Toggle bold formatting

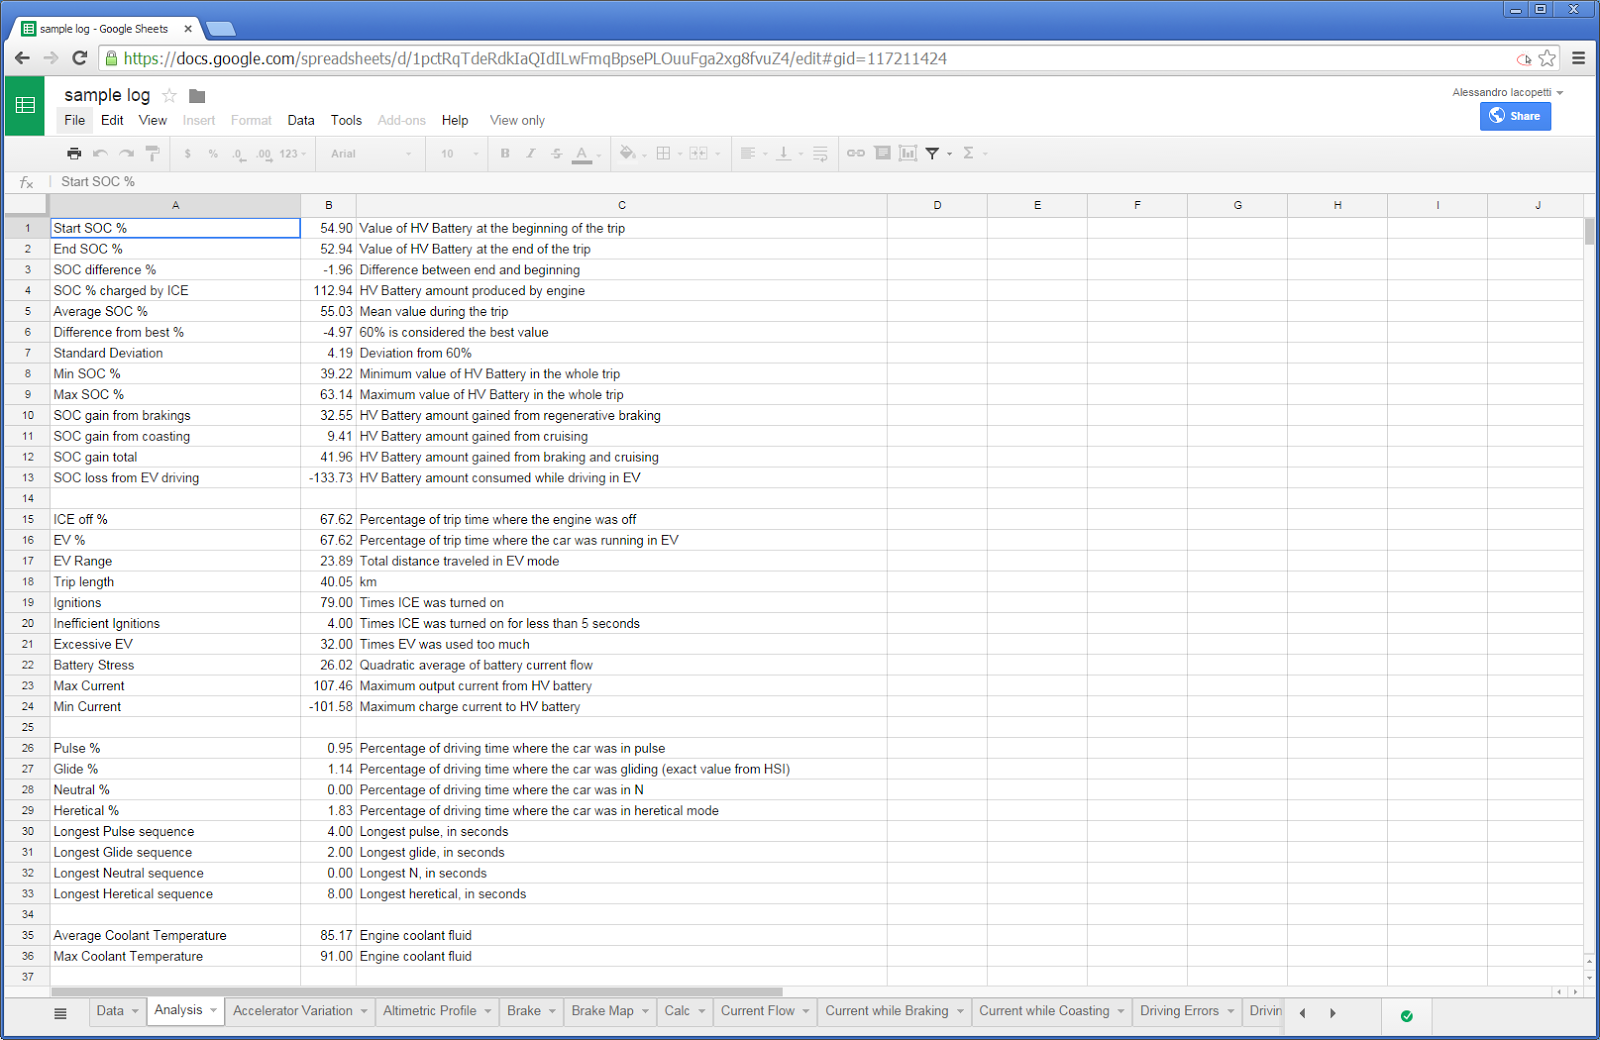tap(504, 153)
